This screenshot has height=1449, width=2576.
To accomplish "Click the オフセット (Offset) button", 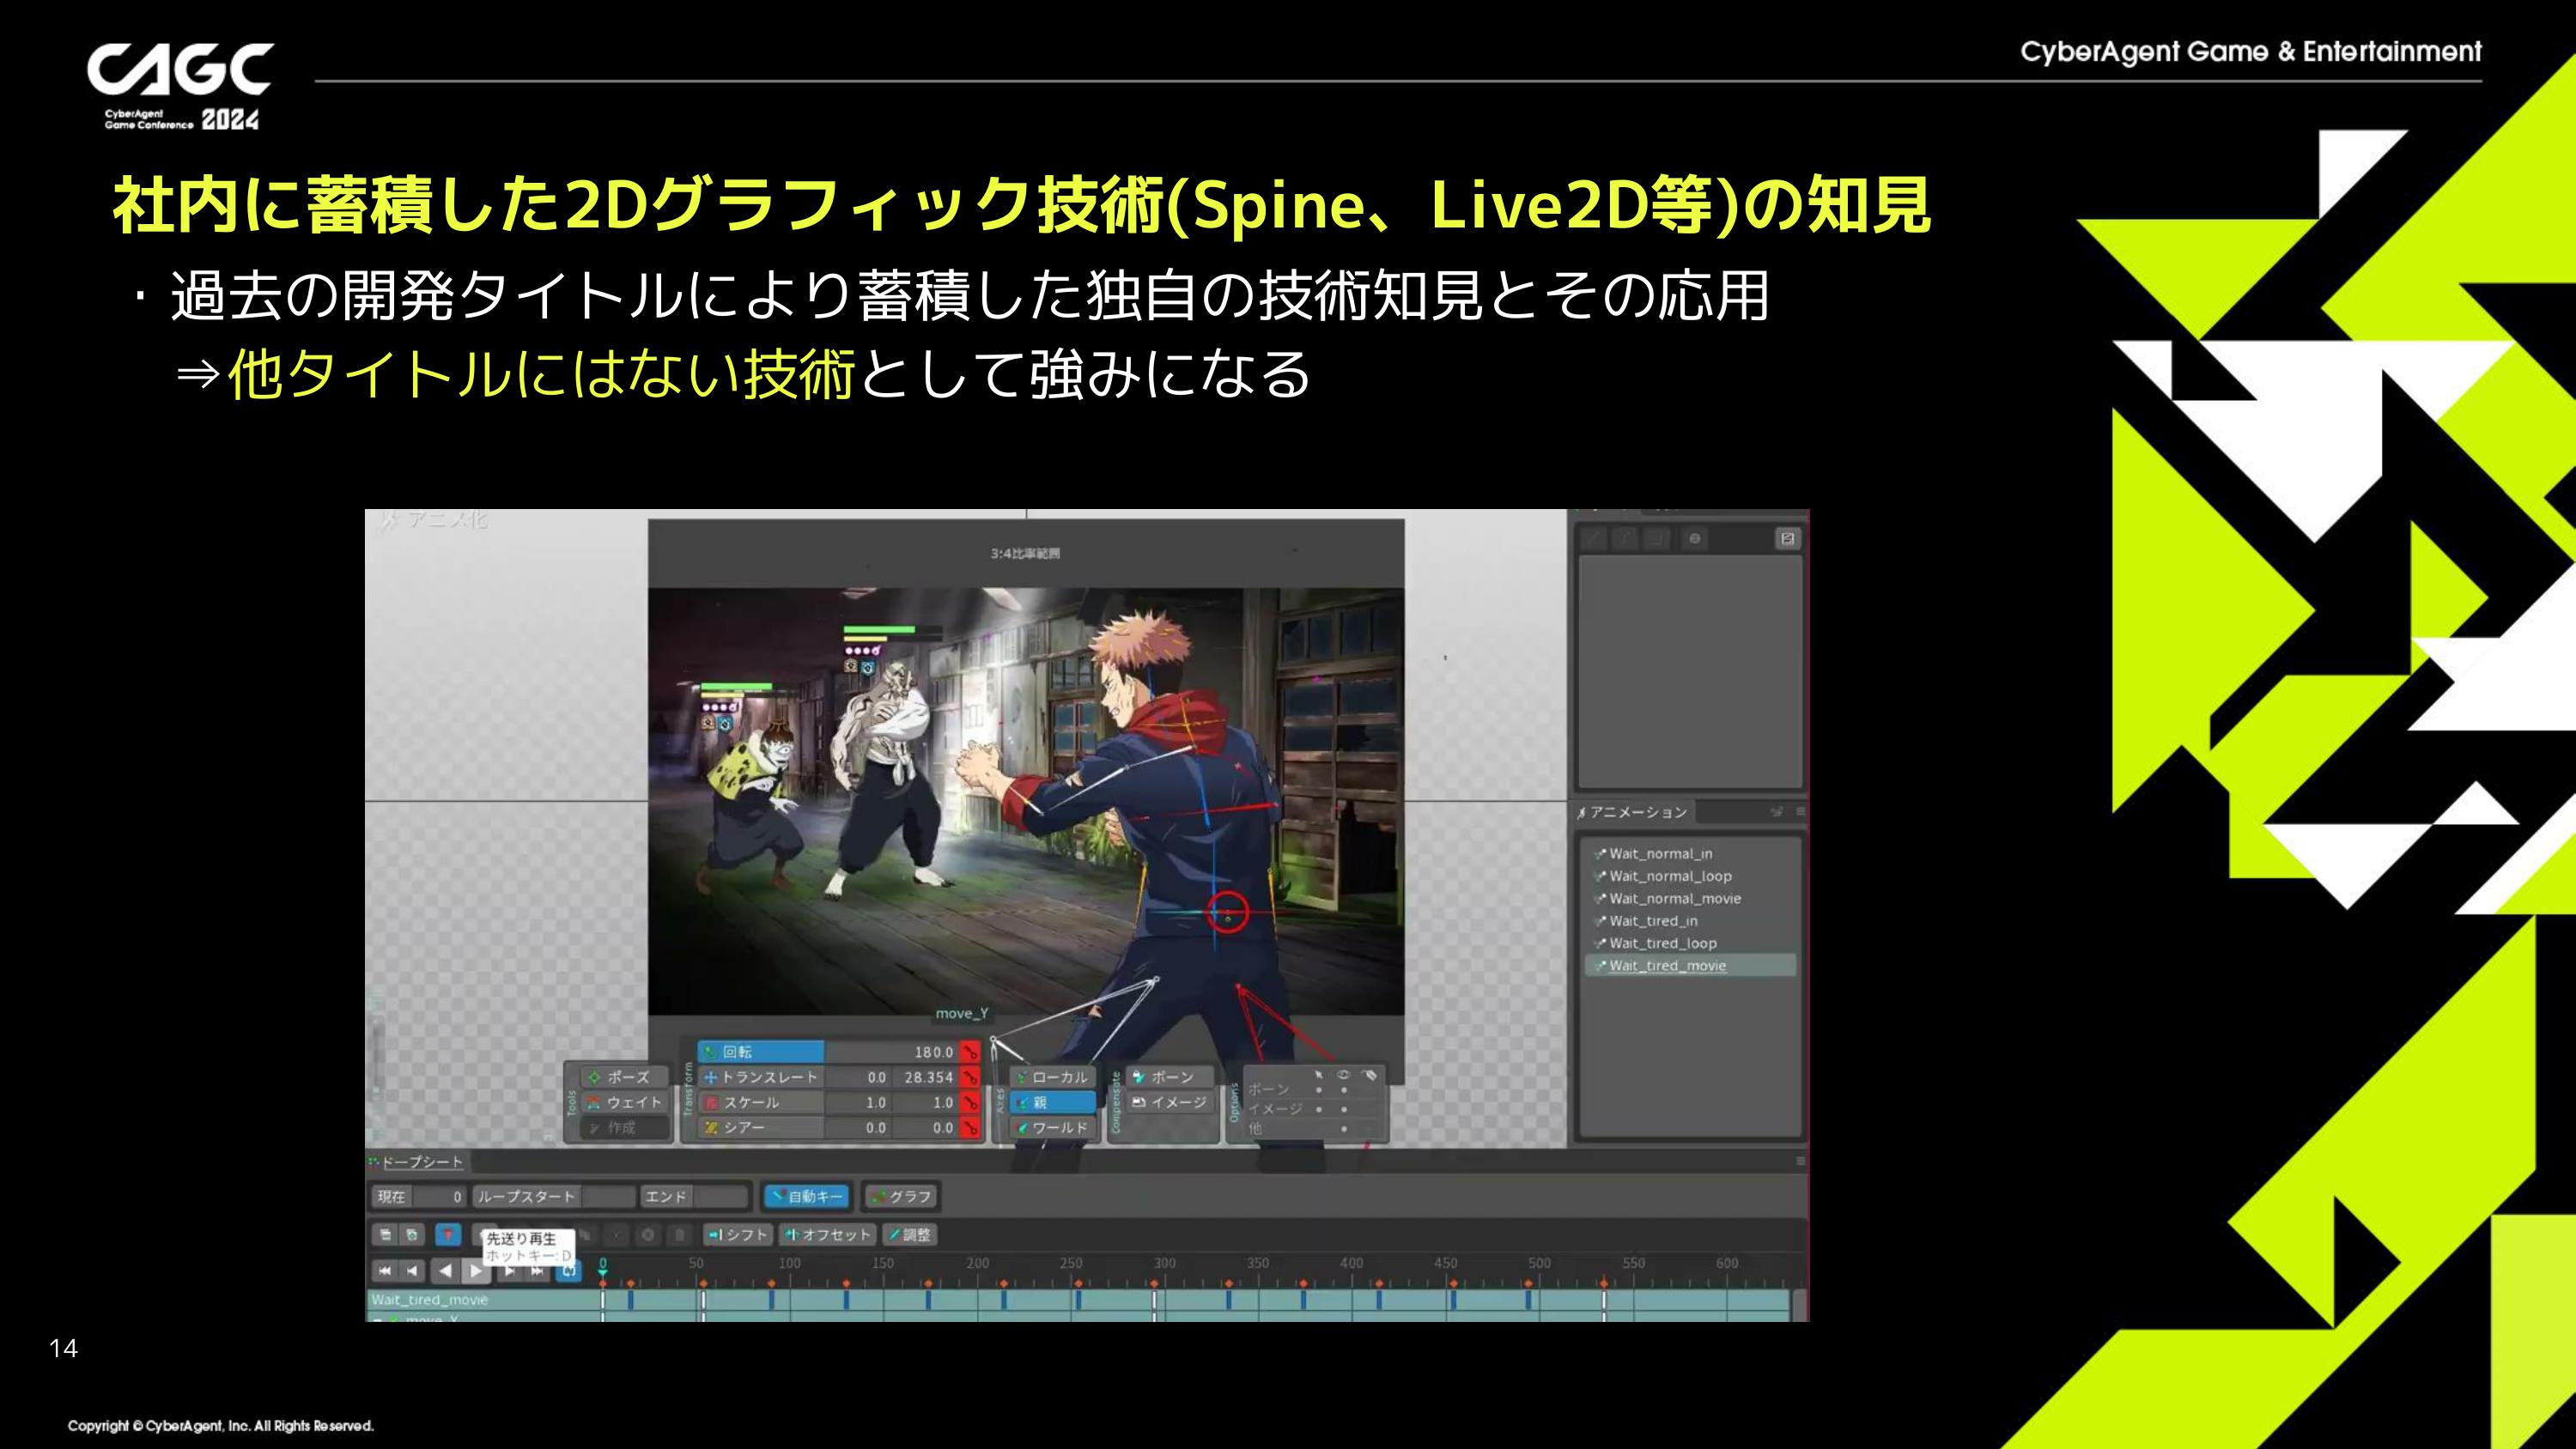I will [x=827, y=1235].
